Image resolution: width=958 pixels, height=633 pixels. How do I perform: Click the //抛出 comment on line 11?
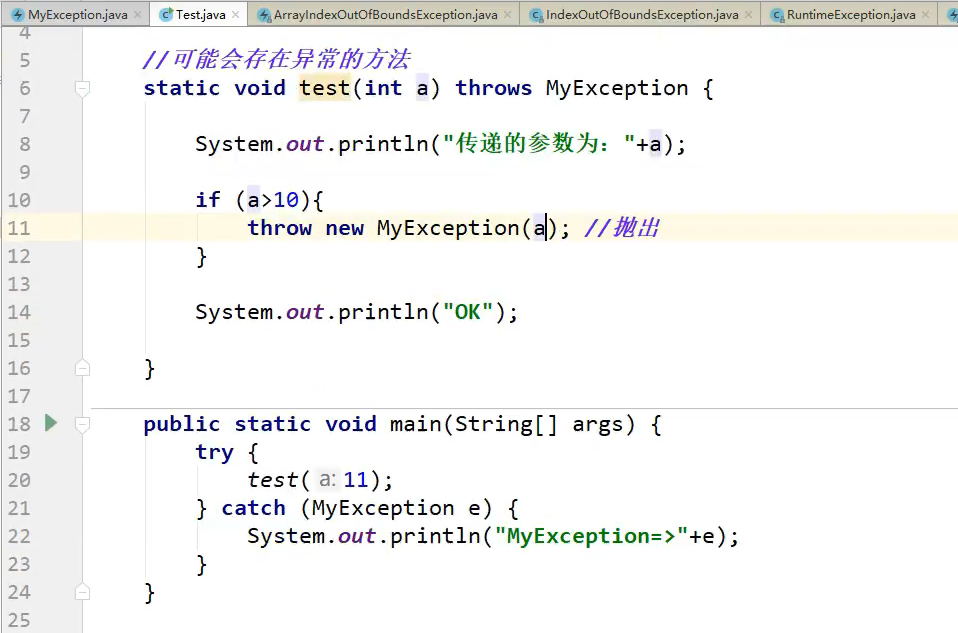tap(622, 228)
